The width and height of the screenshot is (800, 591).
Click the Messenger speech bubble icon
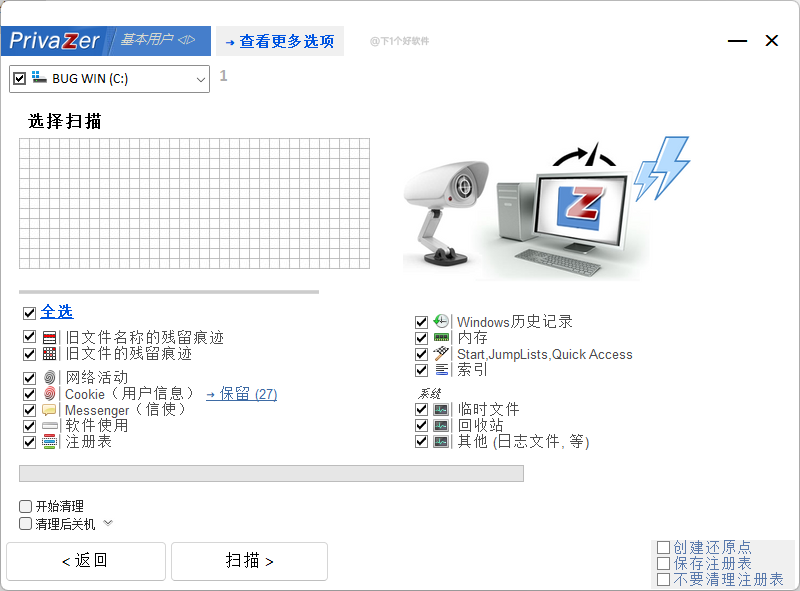pyautogui.click(x=49, y=410)
